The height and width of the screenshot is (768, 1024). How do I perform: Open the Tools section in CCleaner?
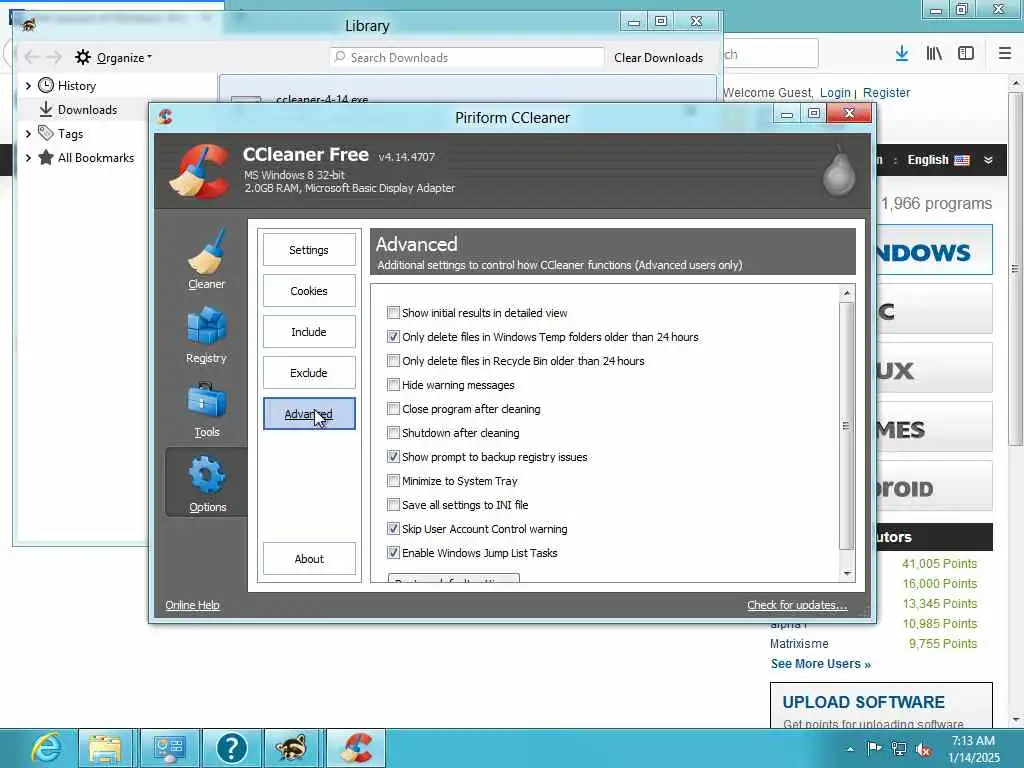tap(206, 409)
